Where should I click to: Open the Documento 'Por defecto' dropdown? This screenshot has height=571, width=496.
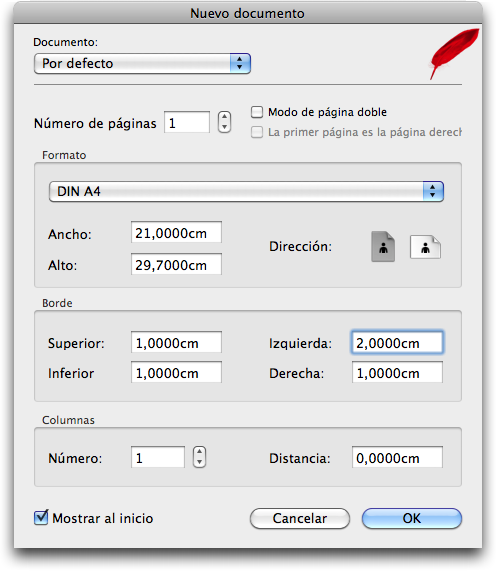142,63
